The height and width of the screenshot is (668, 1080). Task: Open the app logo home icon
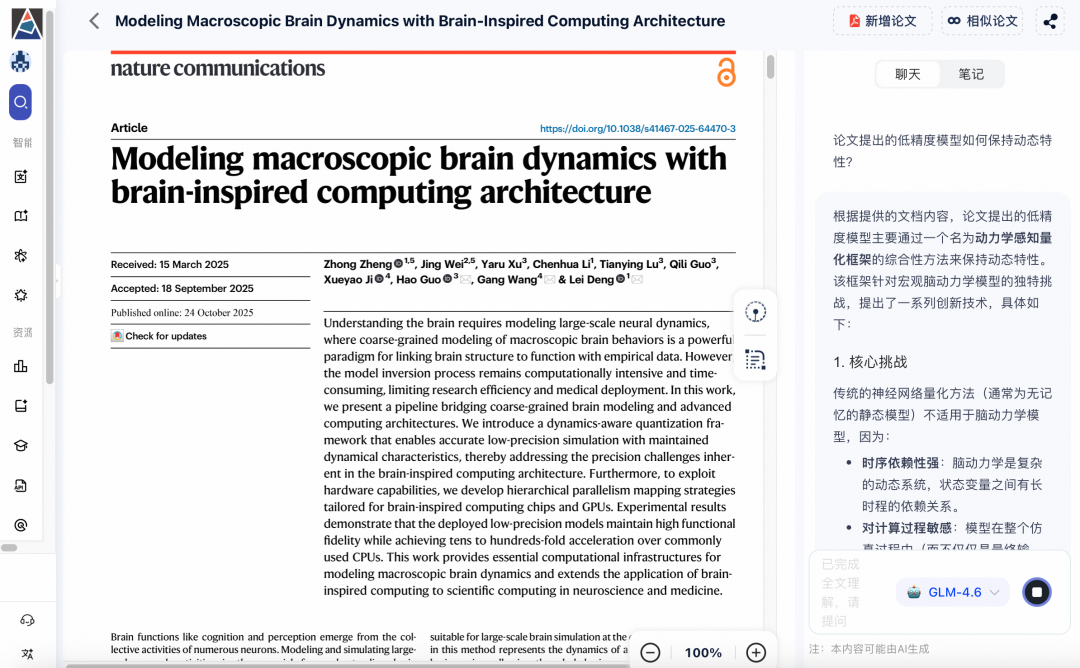(x=27, y=24)
